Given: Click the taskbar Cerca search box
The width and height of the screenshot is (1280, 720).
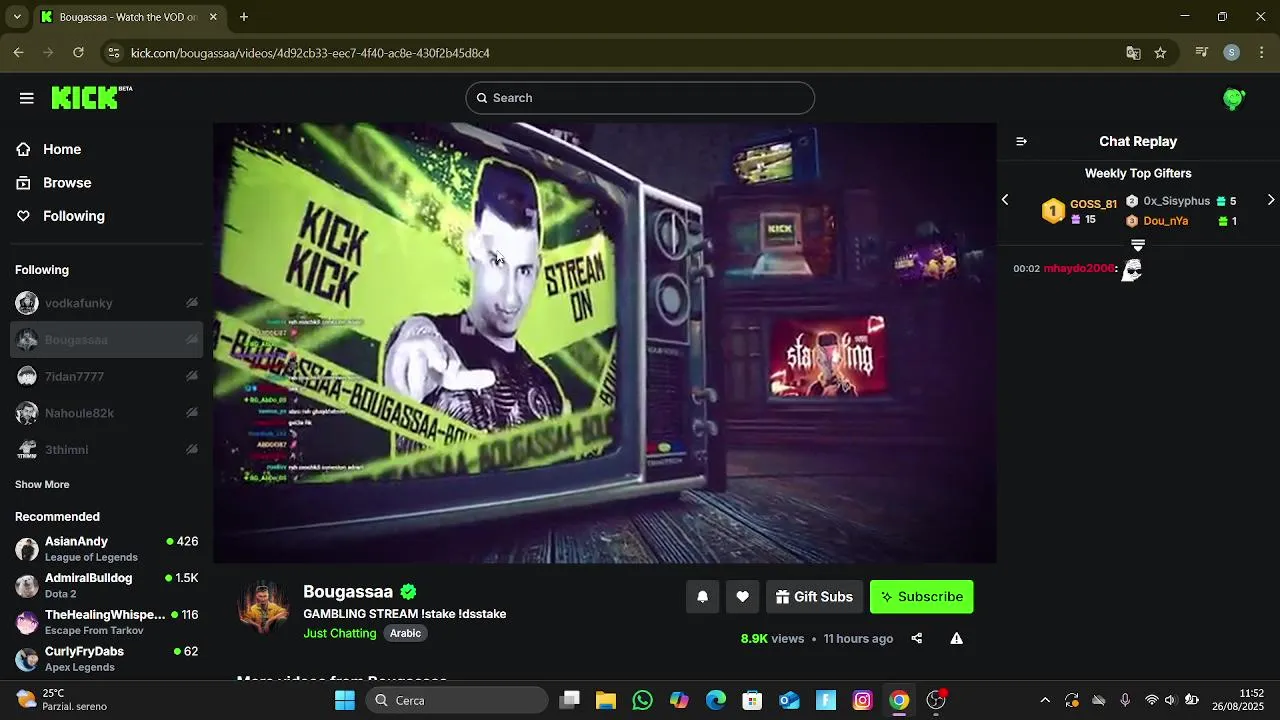Looking at the screenshot, I should (457, 700).
